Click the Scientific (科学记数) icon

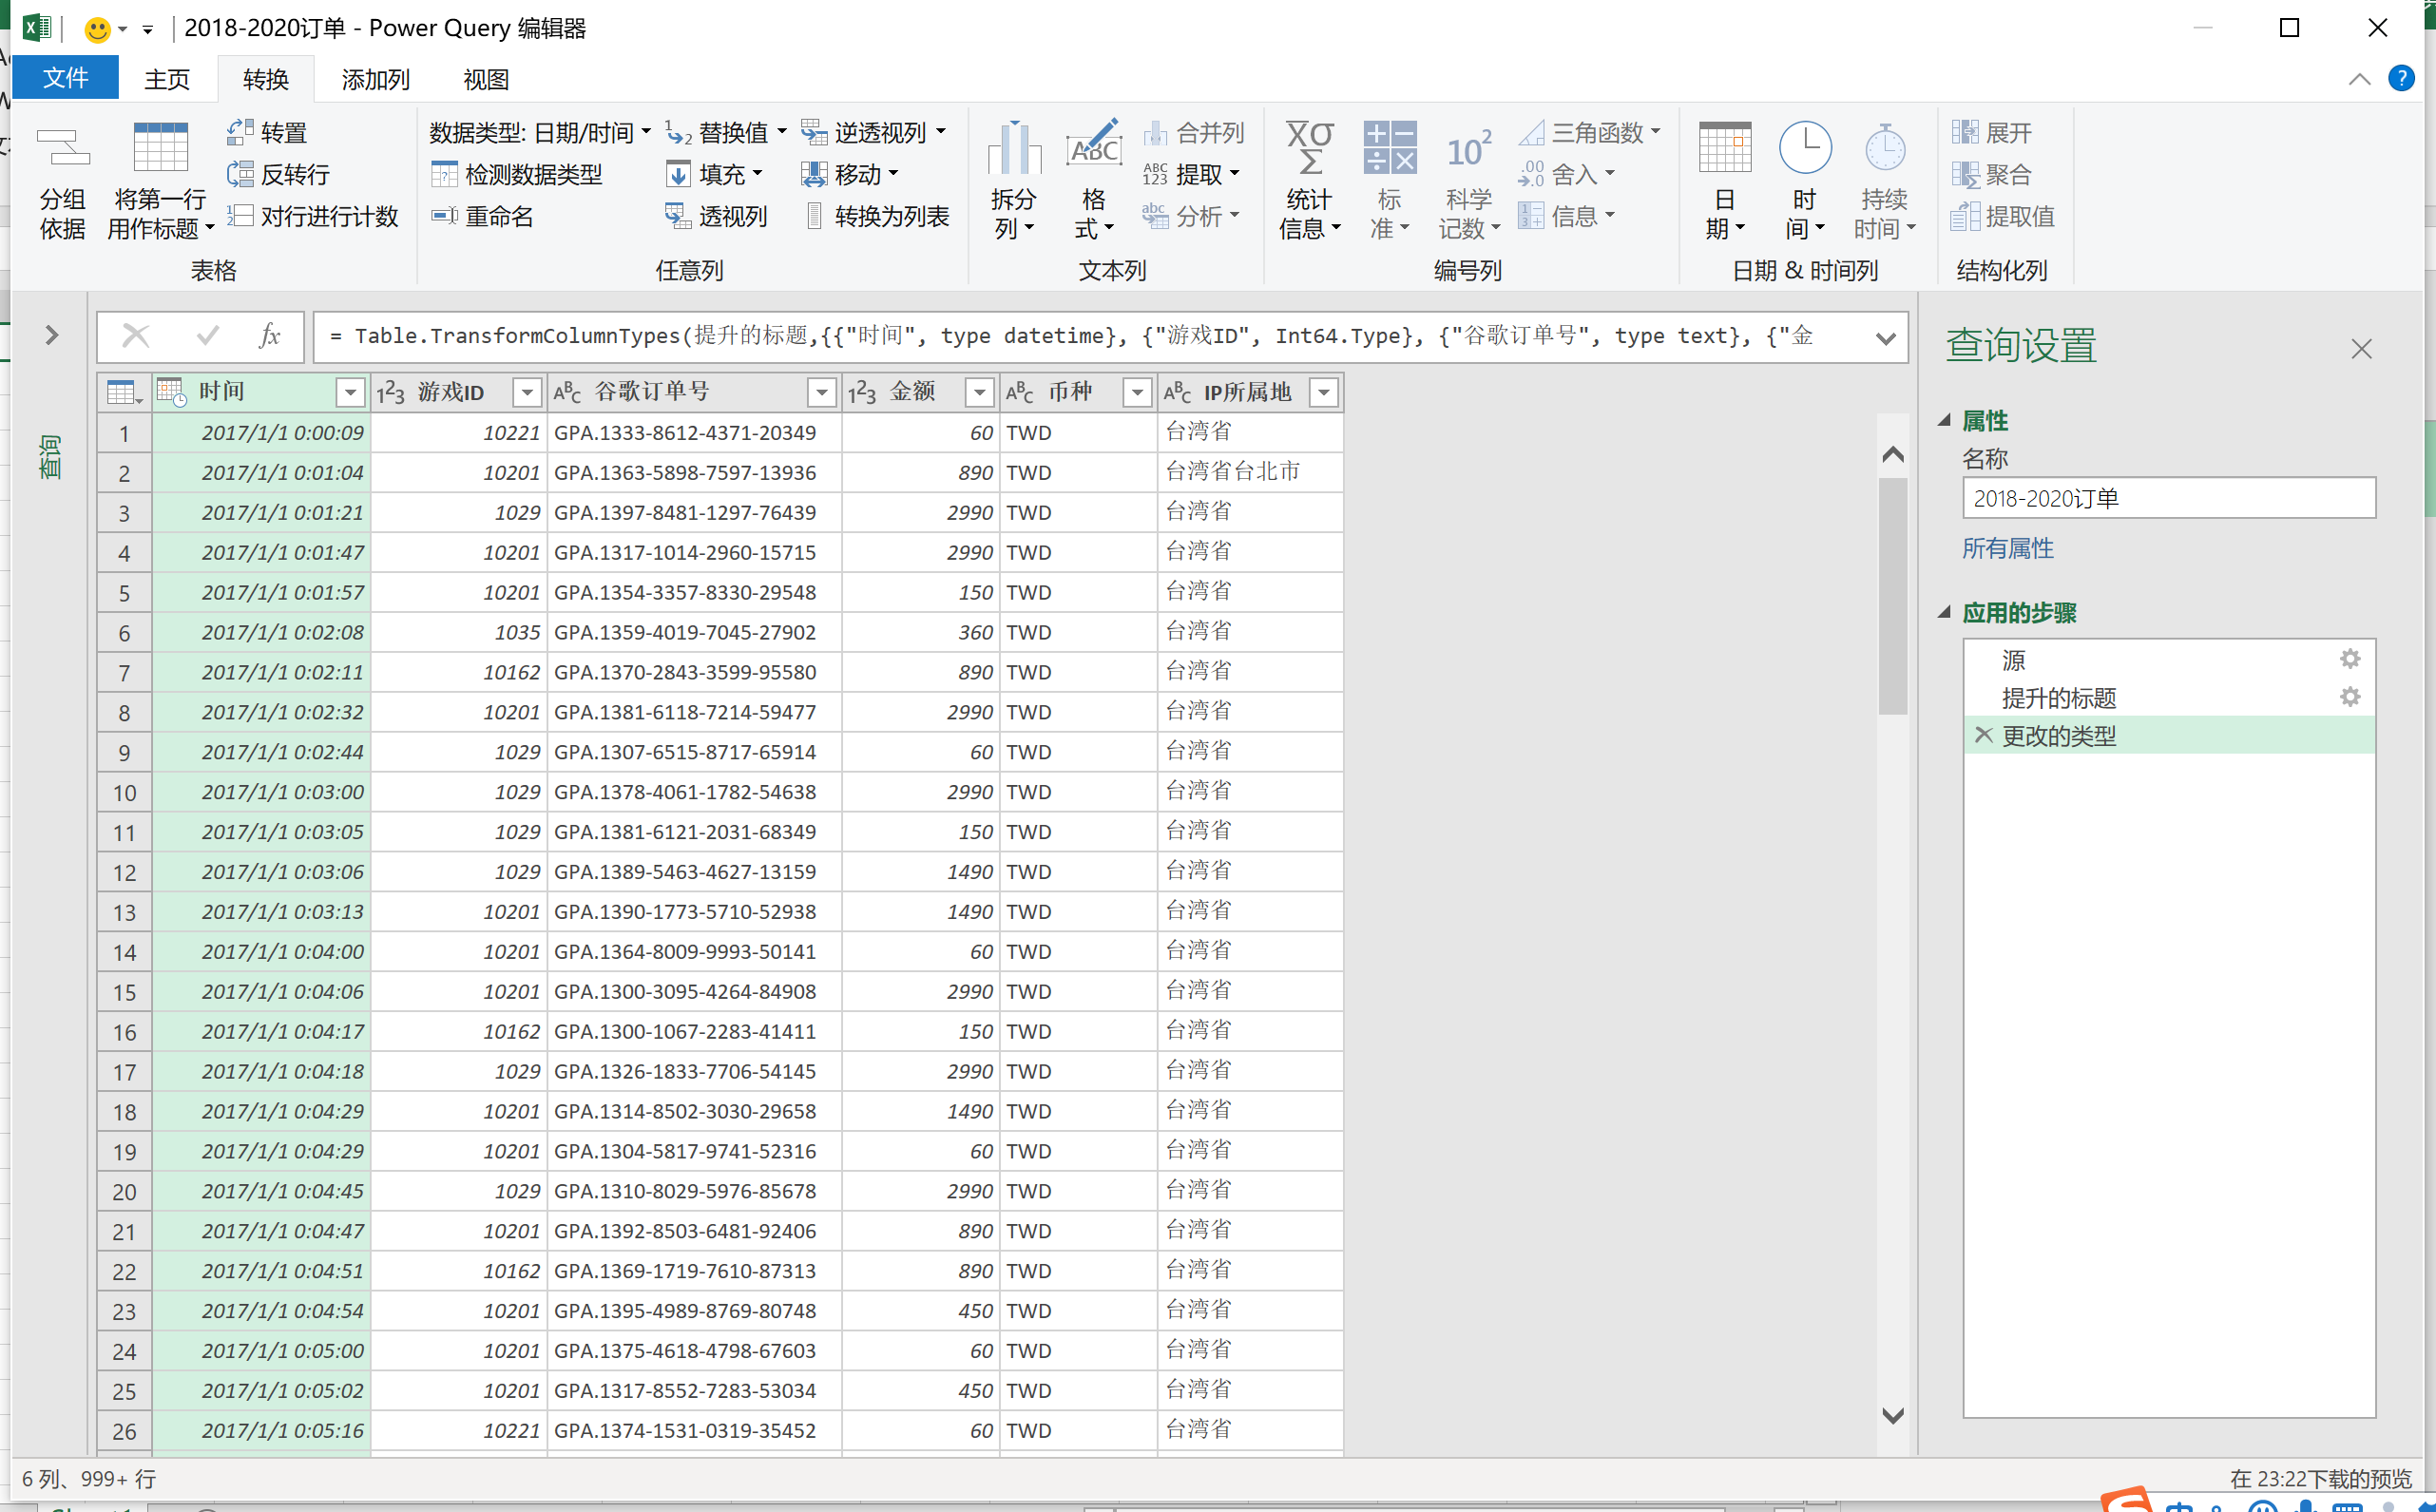[x=1469, y=150]
